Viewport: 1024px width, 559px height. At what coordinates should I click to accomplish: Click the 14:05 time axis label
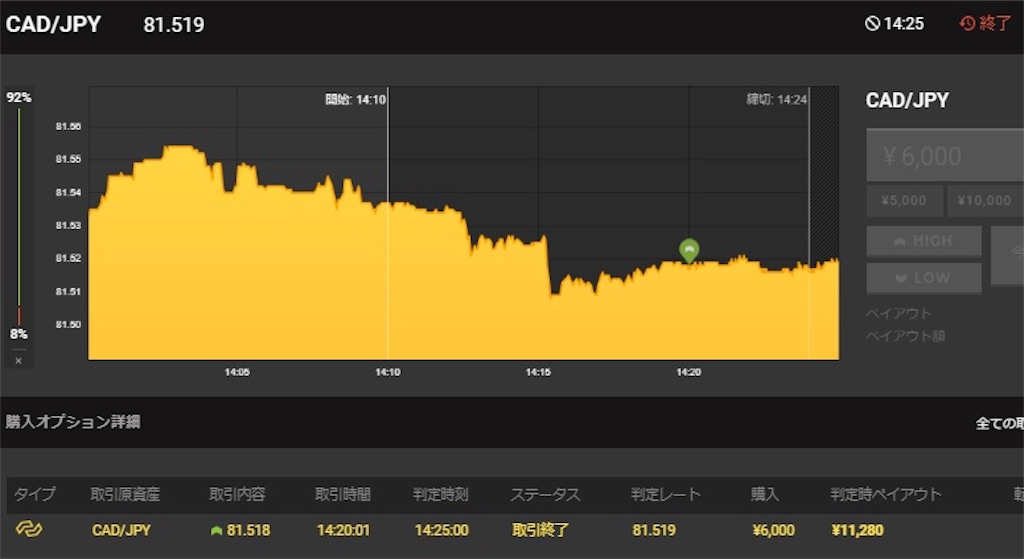coord(237,372)
